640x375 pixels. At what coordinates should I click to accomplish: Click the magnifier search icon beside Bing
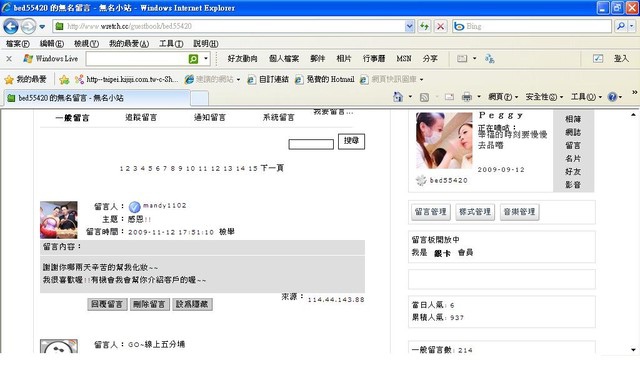[620, 27]
